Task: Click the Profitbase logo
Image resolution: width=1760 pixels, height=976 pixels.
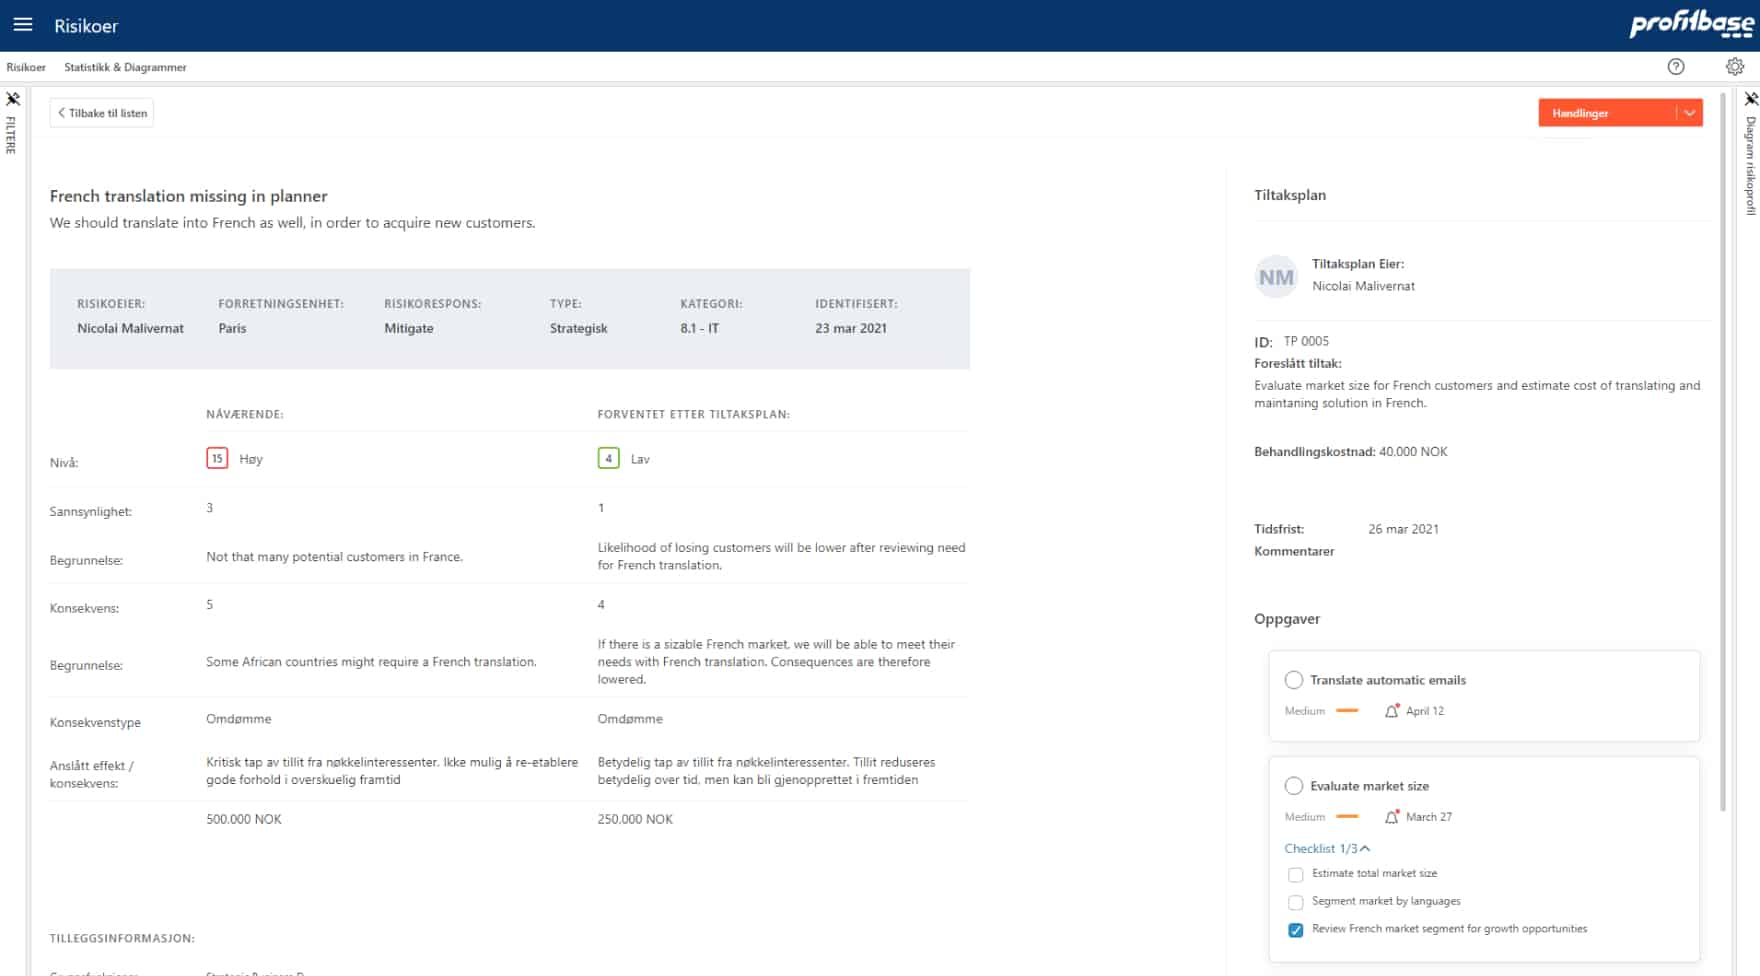Action: (1691, 25)
